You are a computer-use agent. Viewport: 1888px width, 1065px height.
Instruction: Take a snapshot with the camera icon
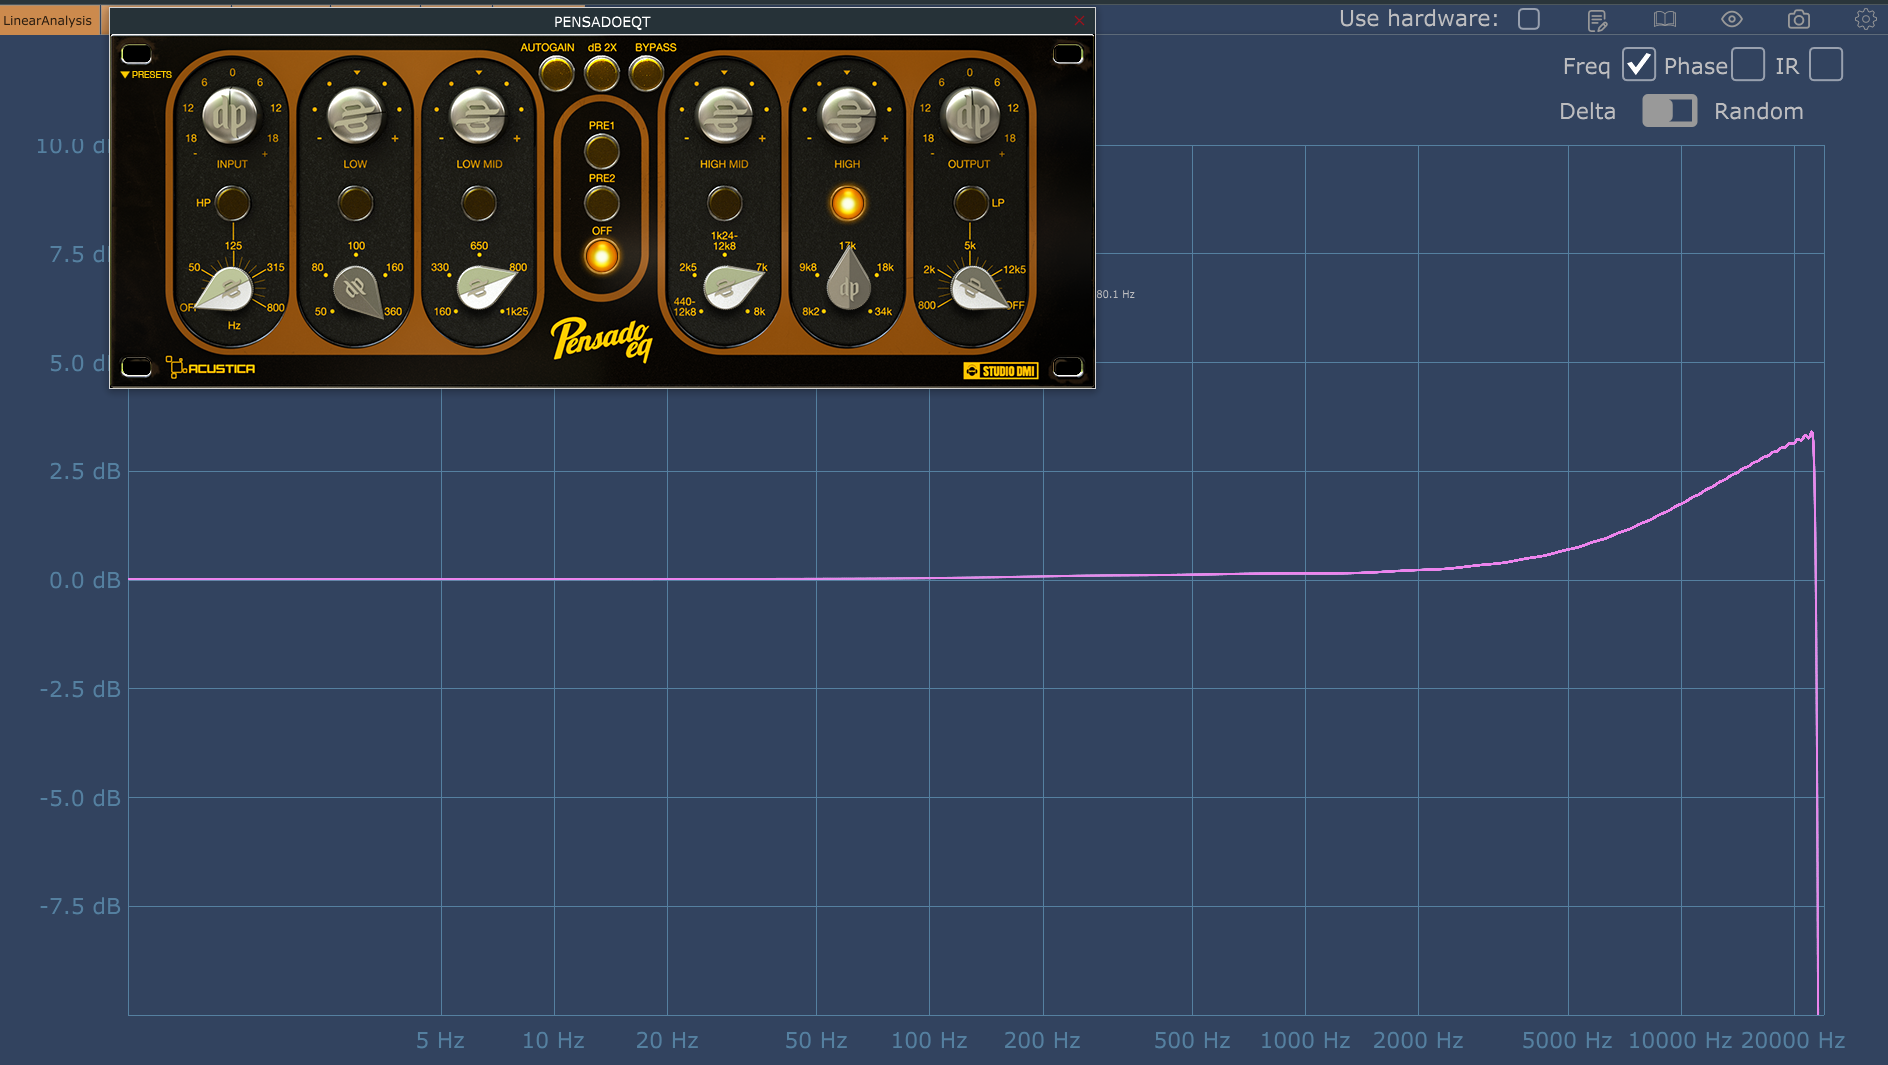click(x=1798, y=19)
